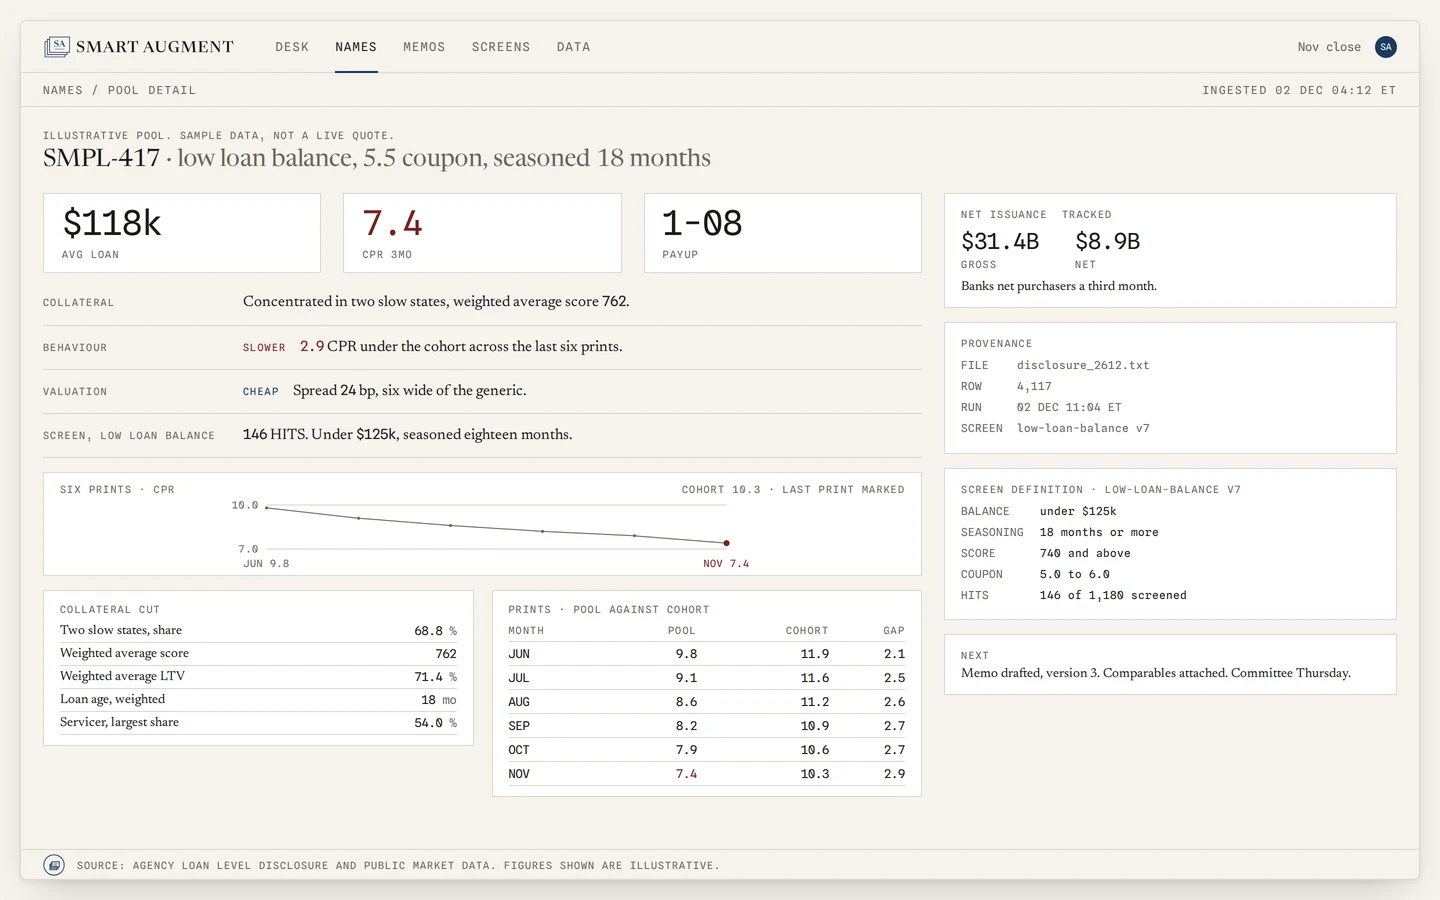The height and width of the screenshot is (900, 1440).
Task: Select the 7.4 CPR 3MO card
Action: point(482,233)
